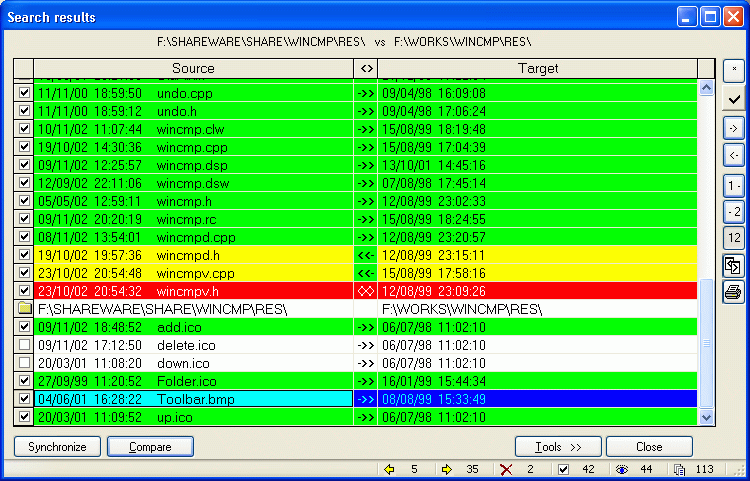The width and height of the screenshot is (750, 481).
Task: Uncheck the wincmpv.h checkbox
Action: point(24,291)
